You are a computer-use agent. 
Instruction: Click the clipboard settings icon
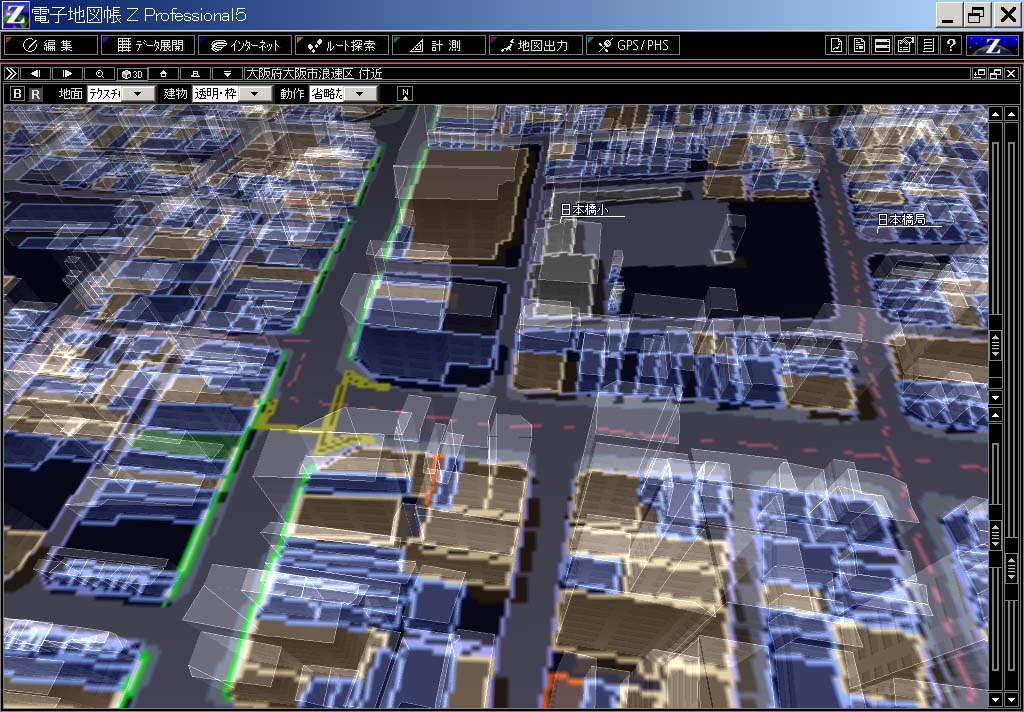(x=905, y=45)
